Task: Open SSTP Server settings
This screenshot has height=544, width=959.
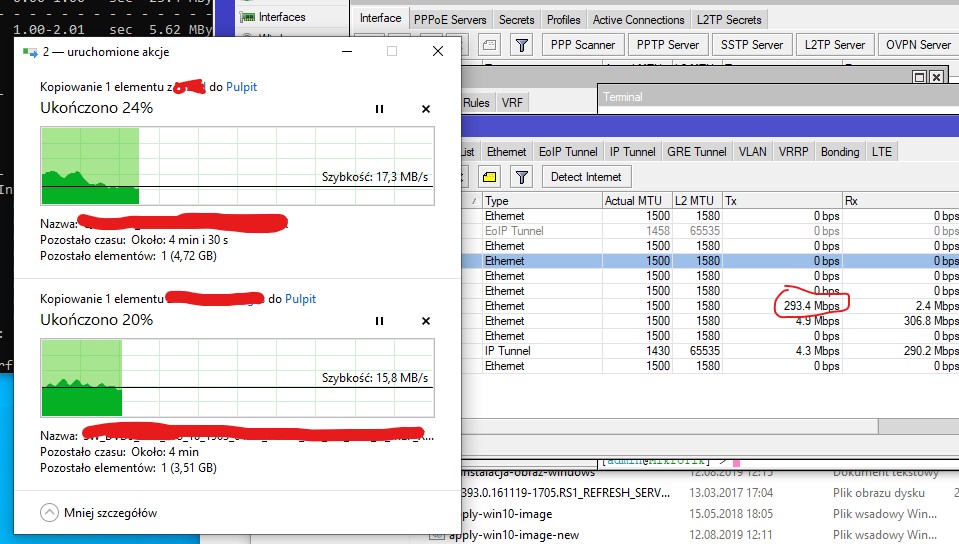Action: pos(752,45)
